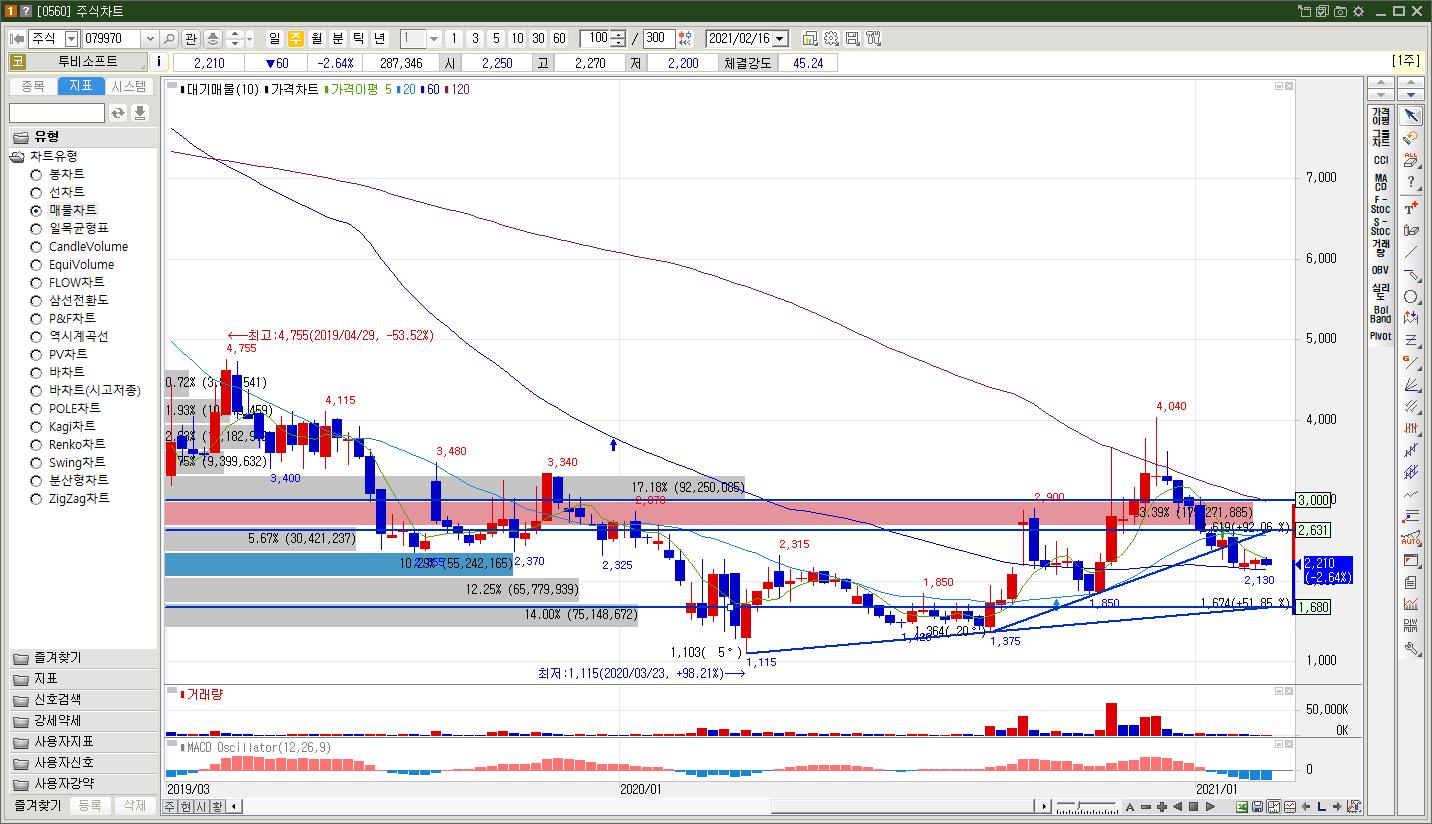Click the candle count field showing 100

coord(595,38)
